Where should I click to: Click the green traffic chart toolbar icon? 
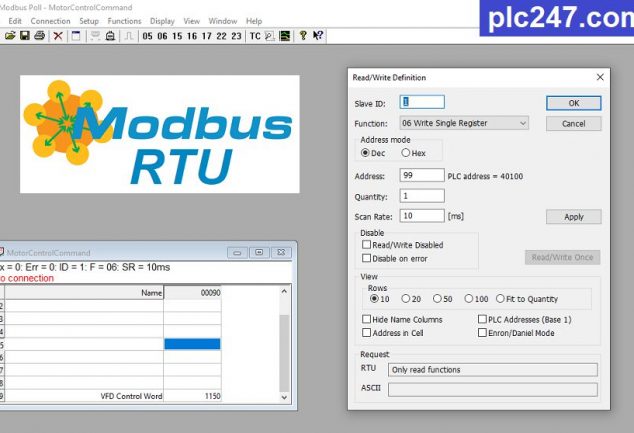pyautogui.click(x=285, y=36)
